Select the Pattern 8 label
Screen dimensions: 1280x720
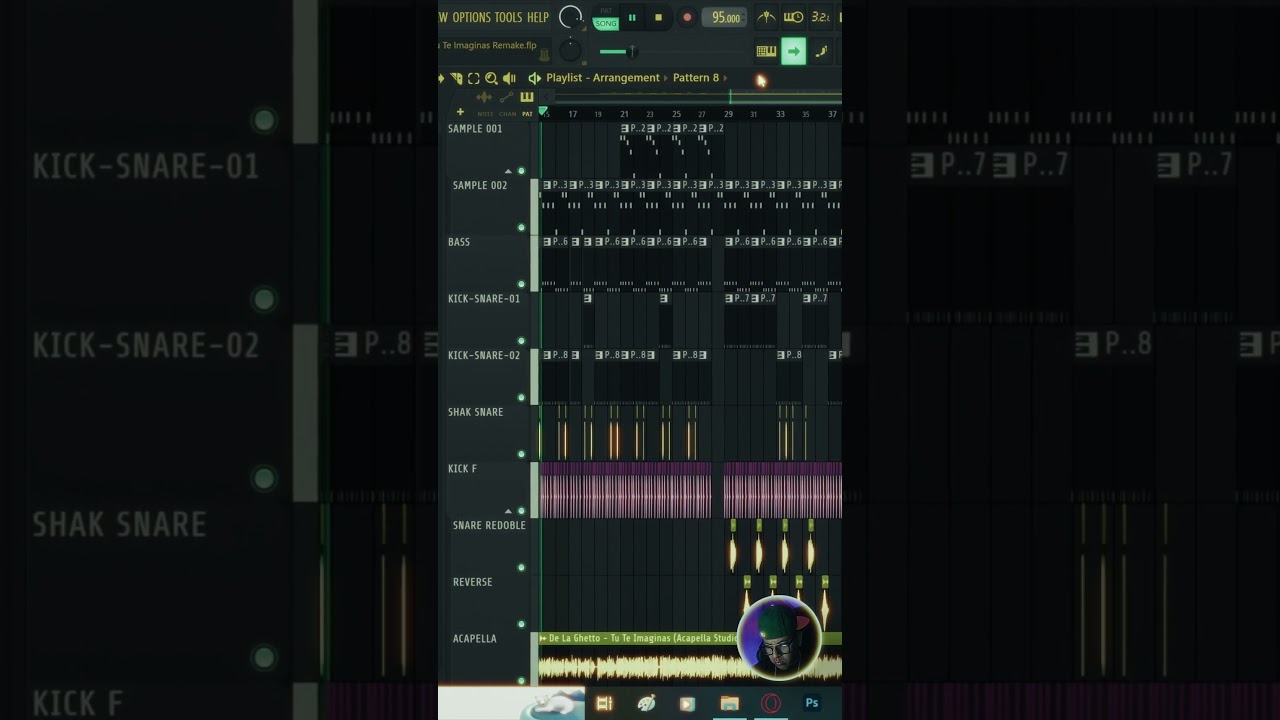pyautogui.click(x=696, y=78)
